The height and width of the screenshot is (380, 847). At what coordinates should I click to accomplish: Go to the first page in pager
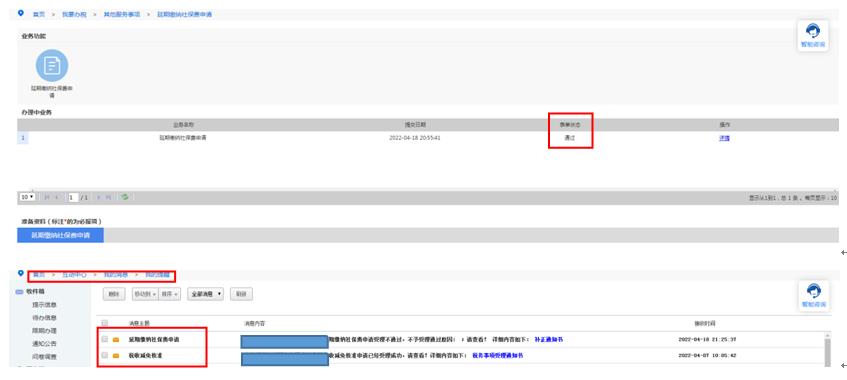46,197
